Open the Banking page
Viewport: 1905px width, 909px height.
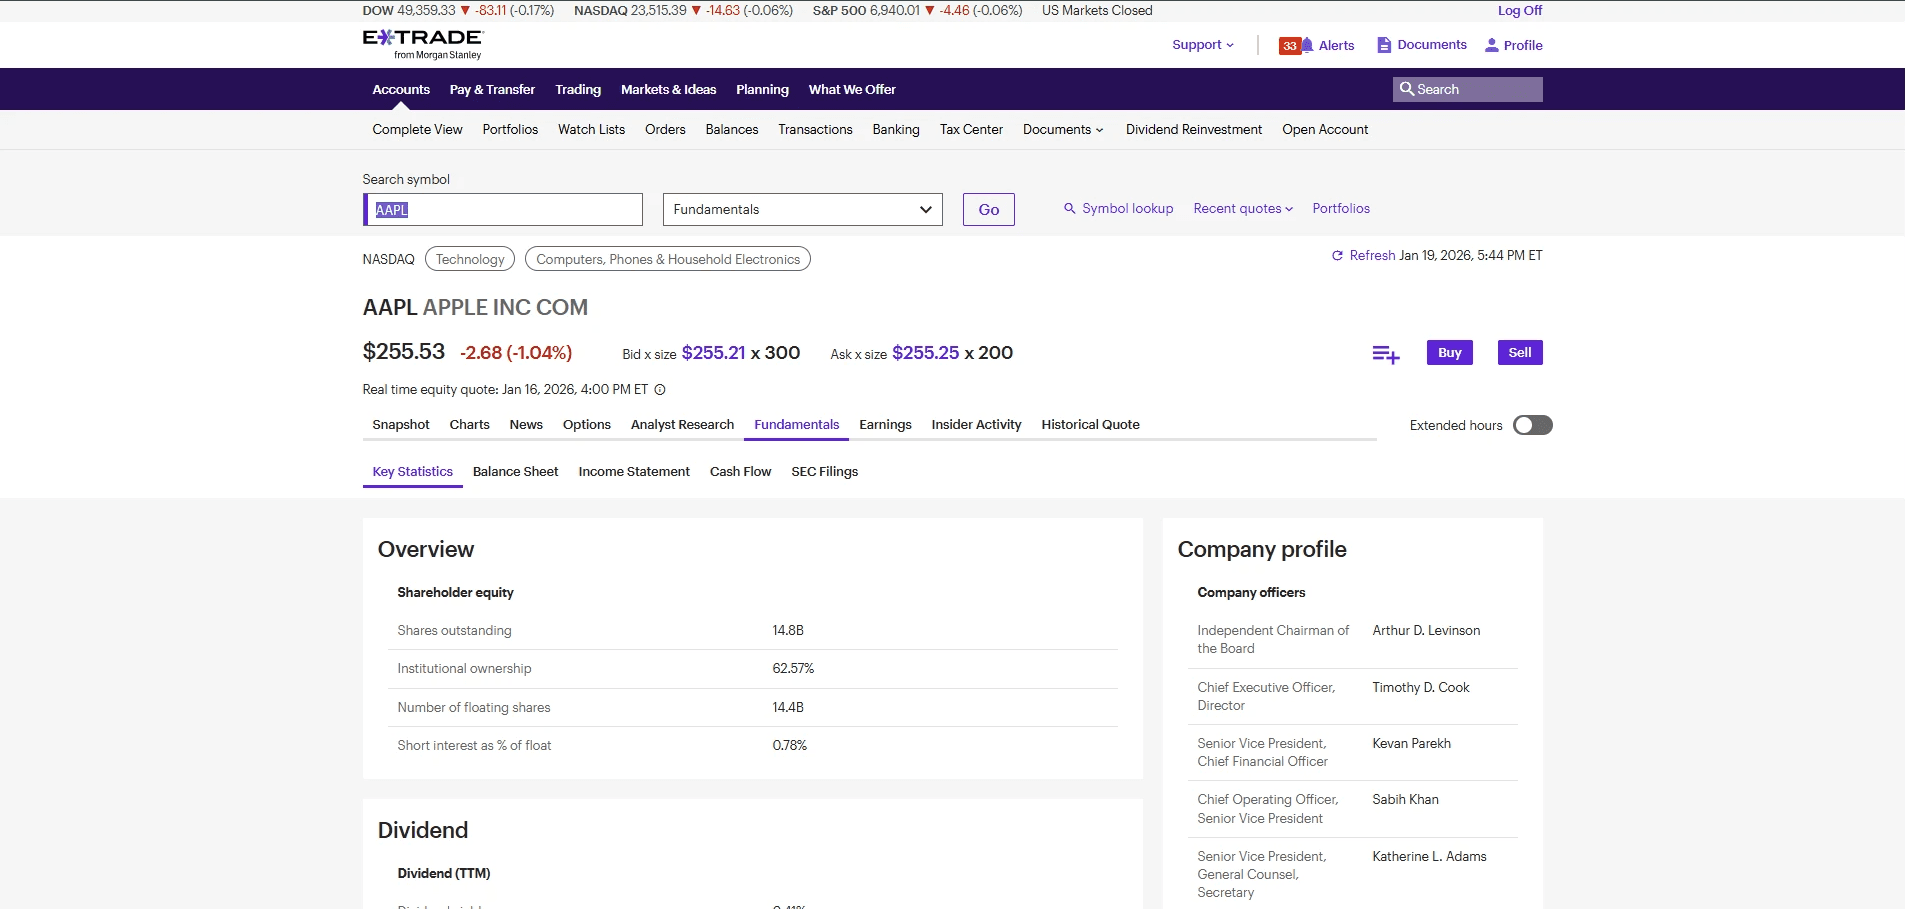pos(896,130)
